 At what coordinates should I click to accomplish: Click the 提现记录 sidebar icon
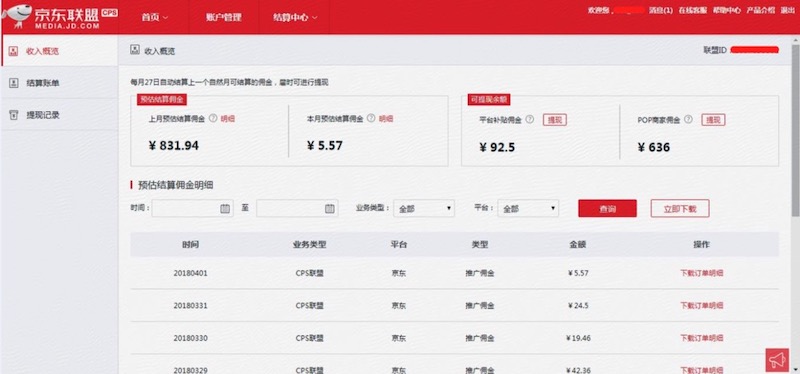[14, 115]
